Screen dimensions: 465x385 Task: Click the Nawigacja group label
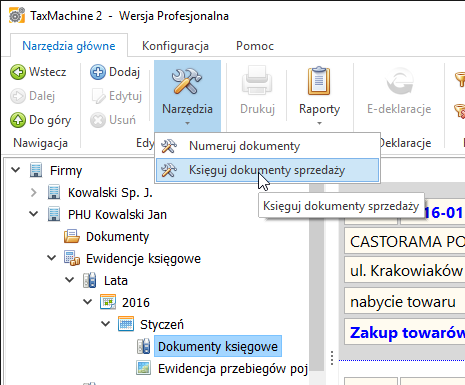pos(40,143)
